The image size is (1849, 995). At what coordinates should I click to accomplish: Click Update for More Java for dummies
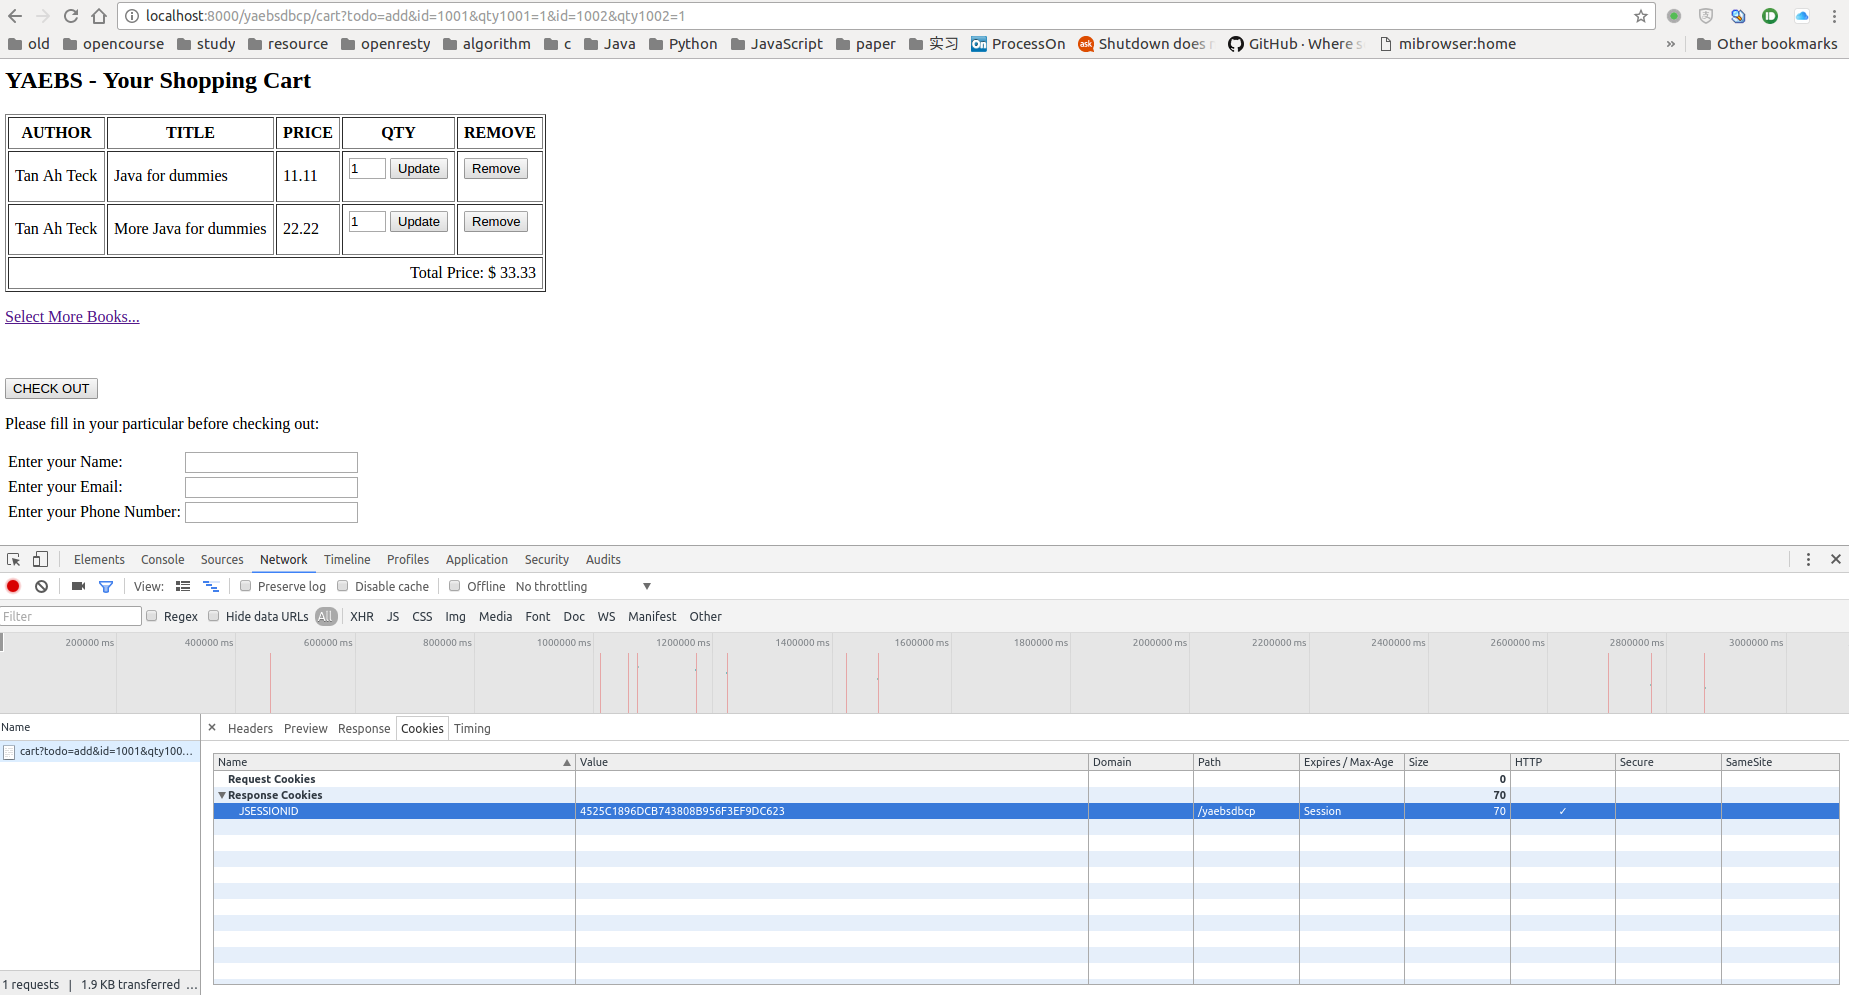pyautogui.click(x=419, y=222)
